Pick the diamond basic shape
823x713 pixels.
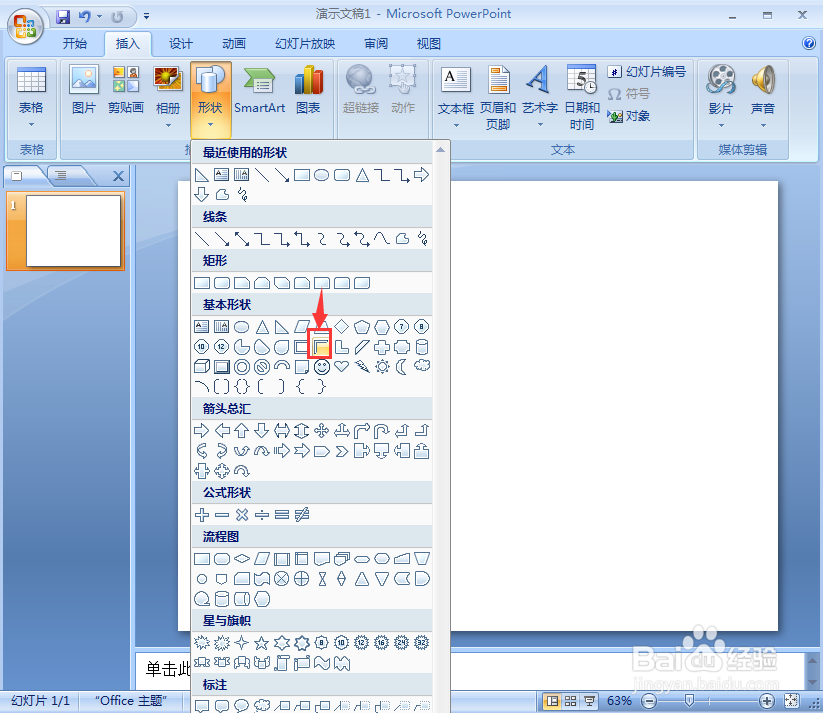pos(342,327)
